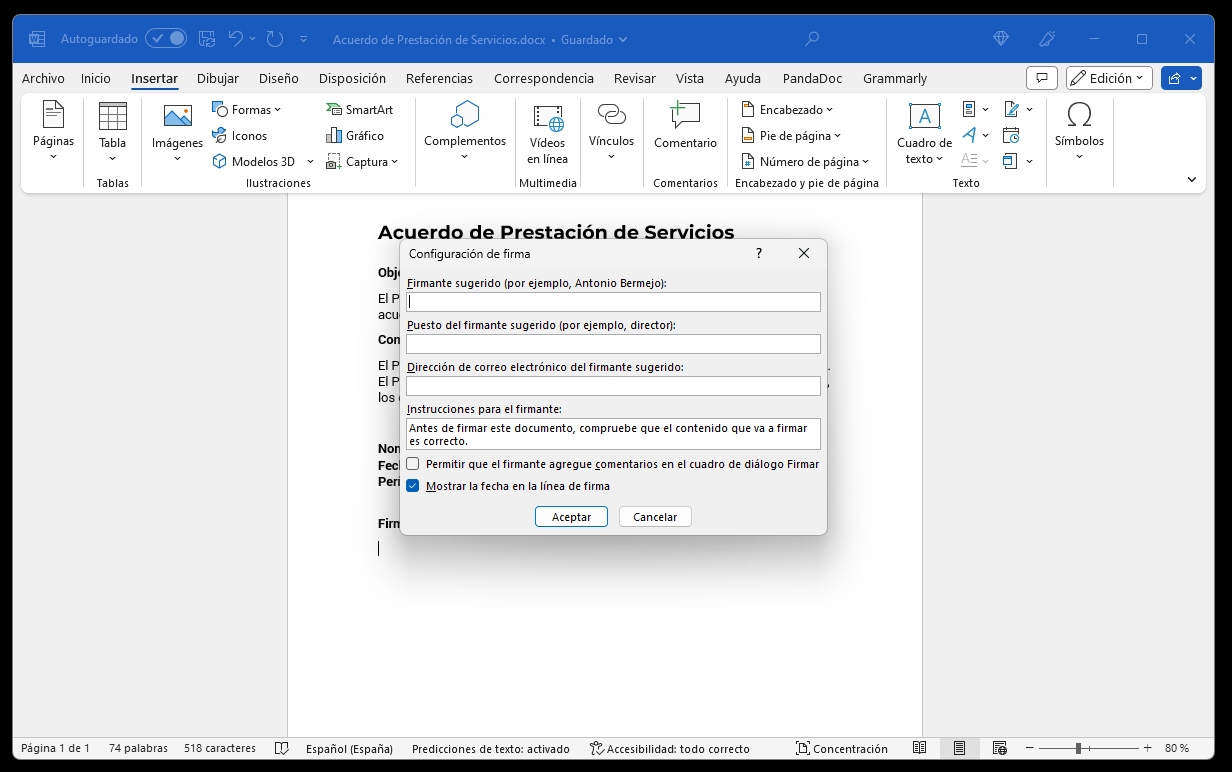Click the proofing book icon in the status bar
Screen dimensions: 1232x772
coord(282,748)
